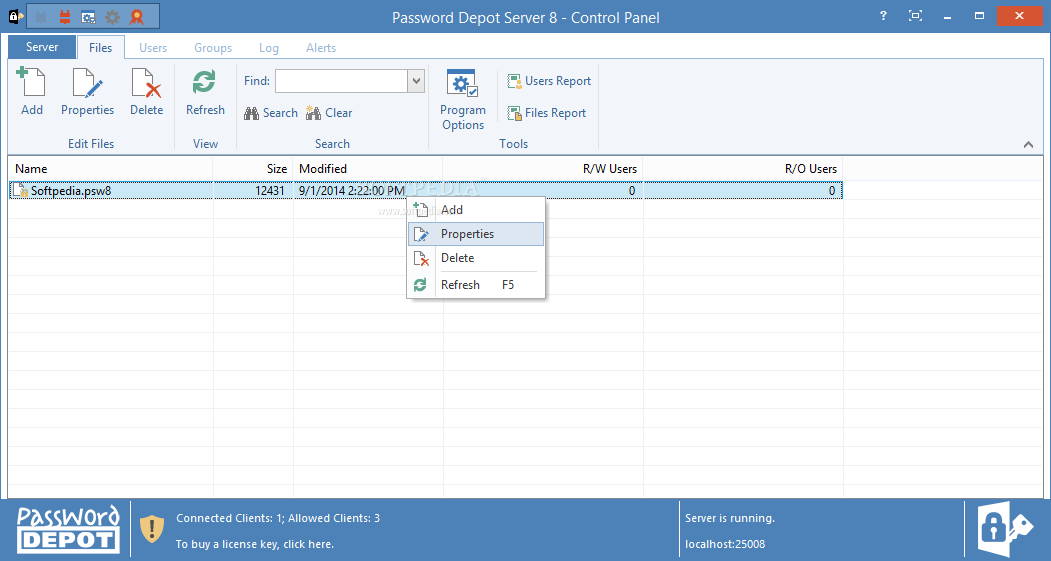Collapse the ribbon with the chevron arrow
This screenshot has height=561, width=1051.
point(1028,144)
